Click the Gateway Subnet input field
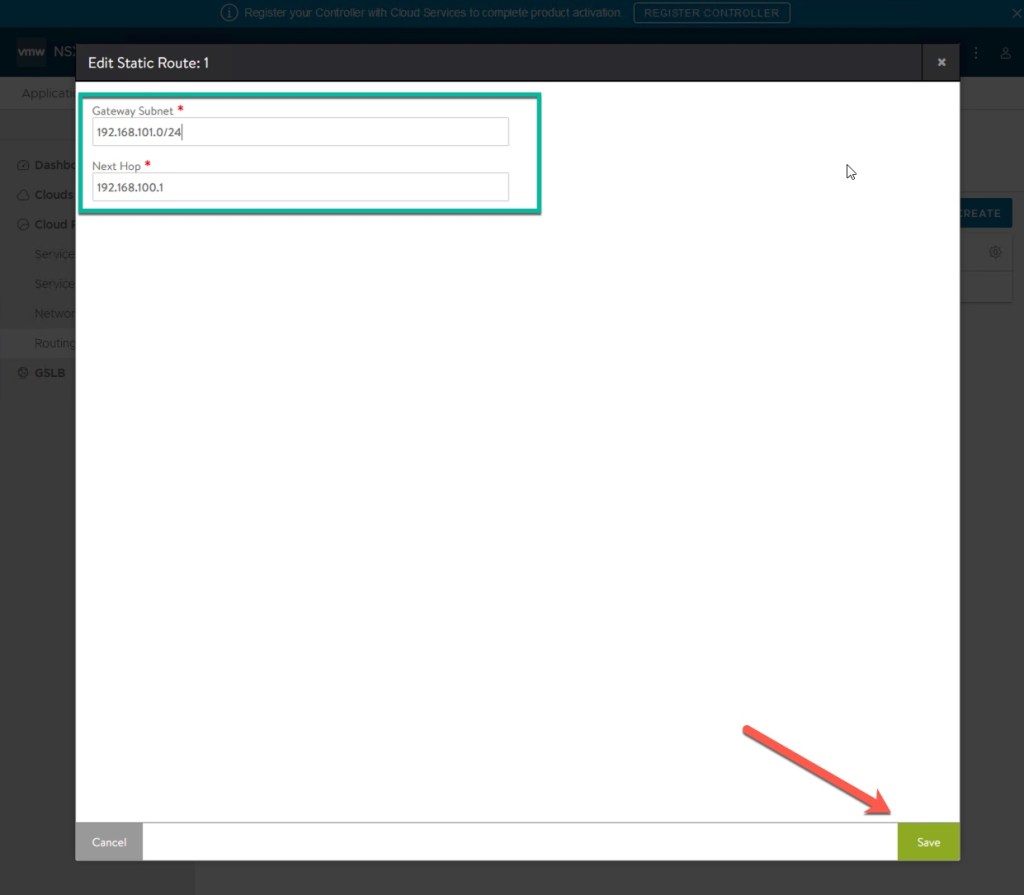Image resolution: width=1024 pixels, height=895 pixels. [300, 132]
